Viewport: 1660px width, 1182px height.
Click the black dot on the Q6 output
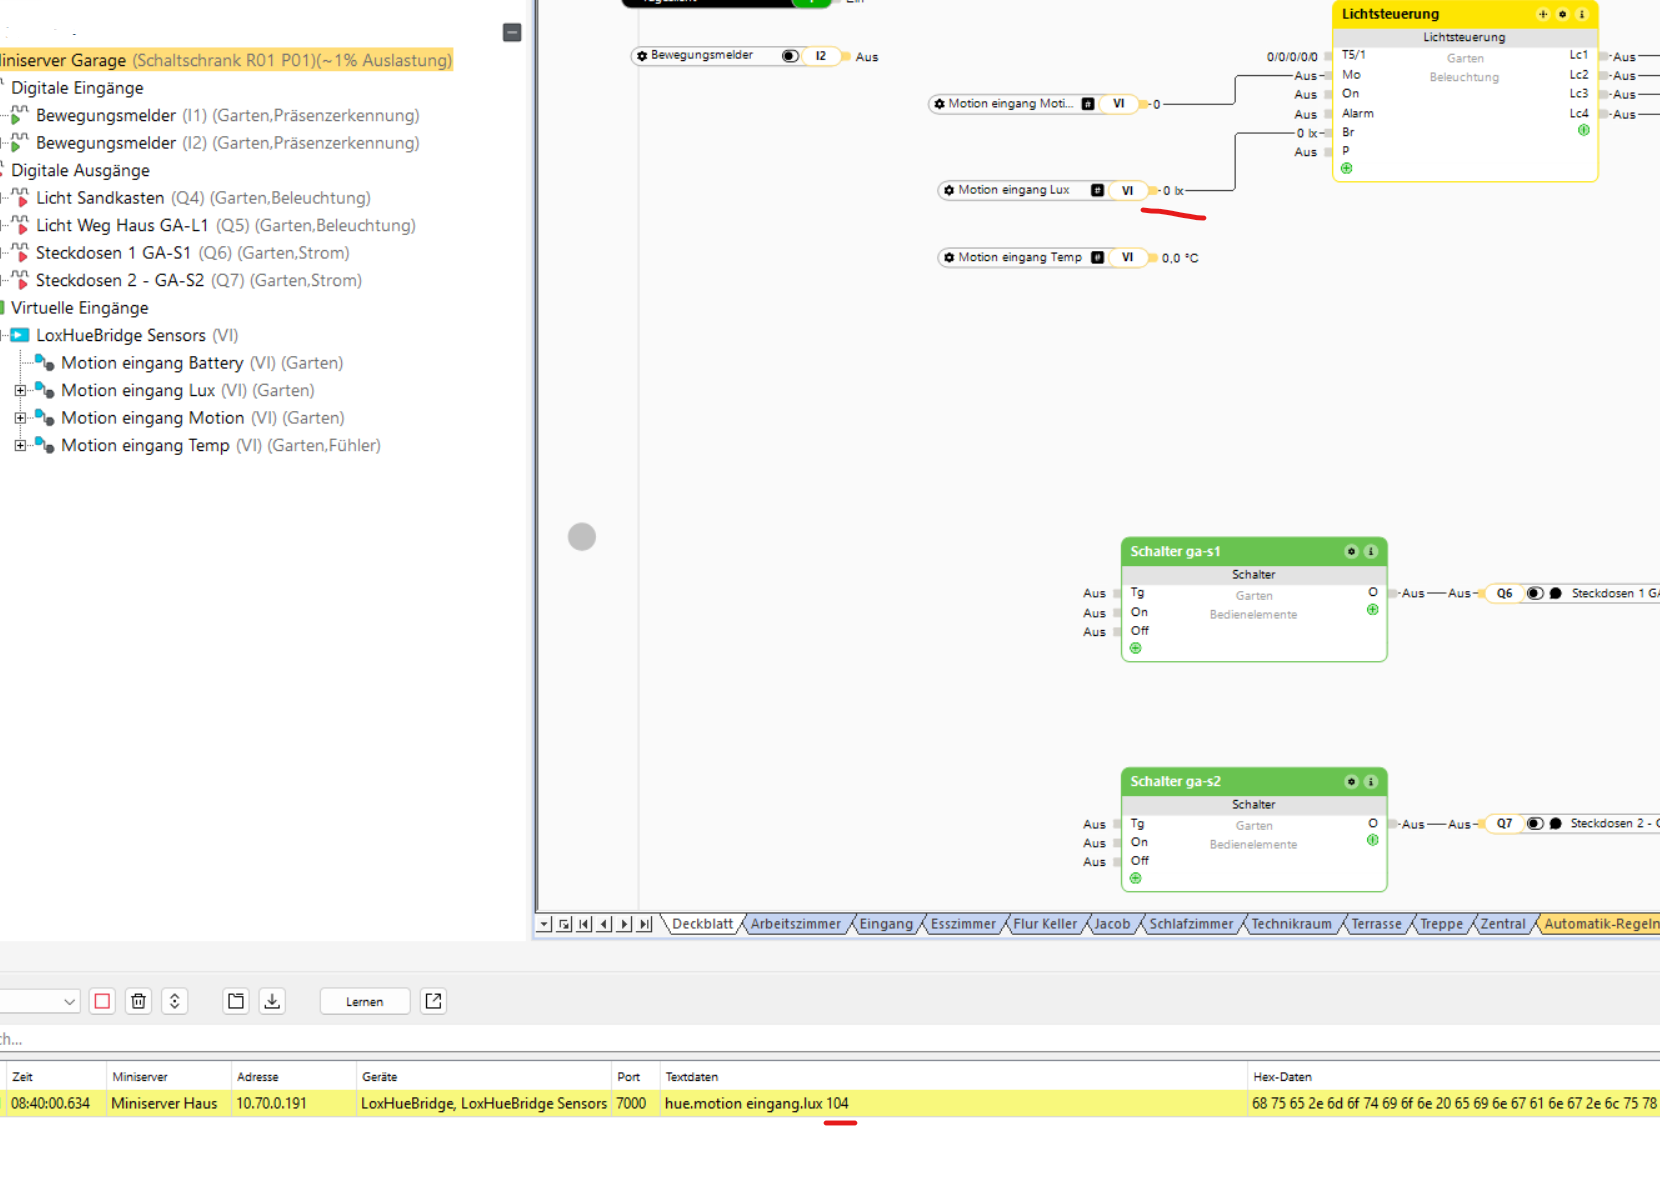[x=1555, y=594]
